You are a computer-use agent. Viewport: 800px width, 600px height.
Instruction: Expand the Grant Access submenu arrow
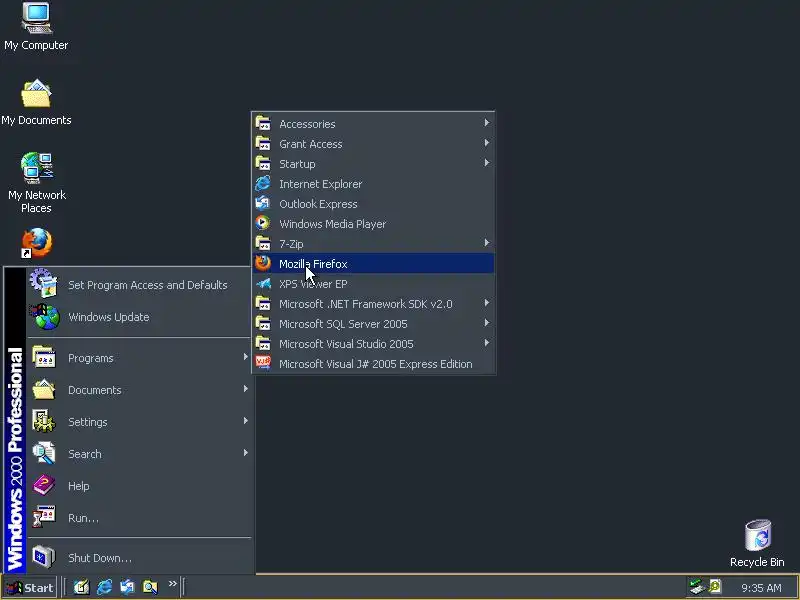pyautogui.click(x=487, y=143)
